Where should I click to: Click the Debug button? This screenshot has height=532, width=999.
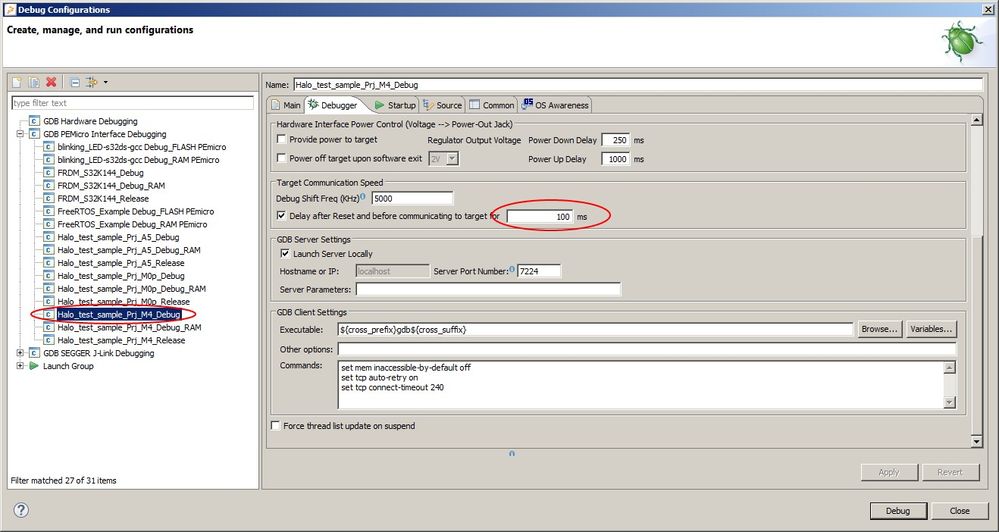(x=898, y=511)
